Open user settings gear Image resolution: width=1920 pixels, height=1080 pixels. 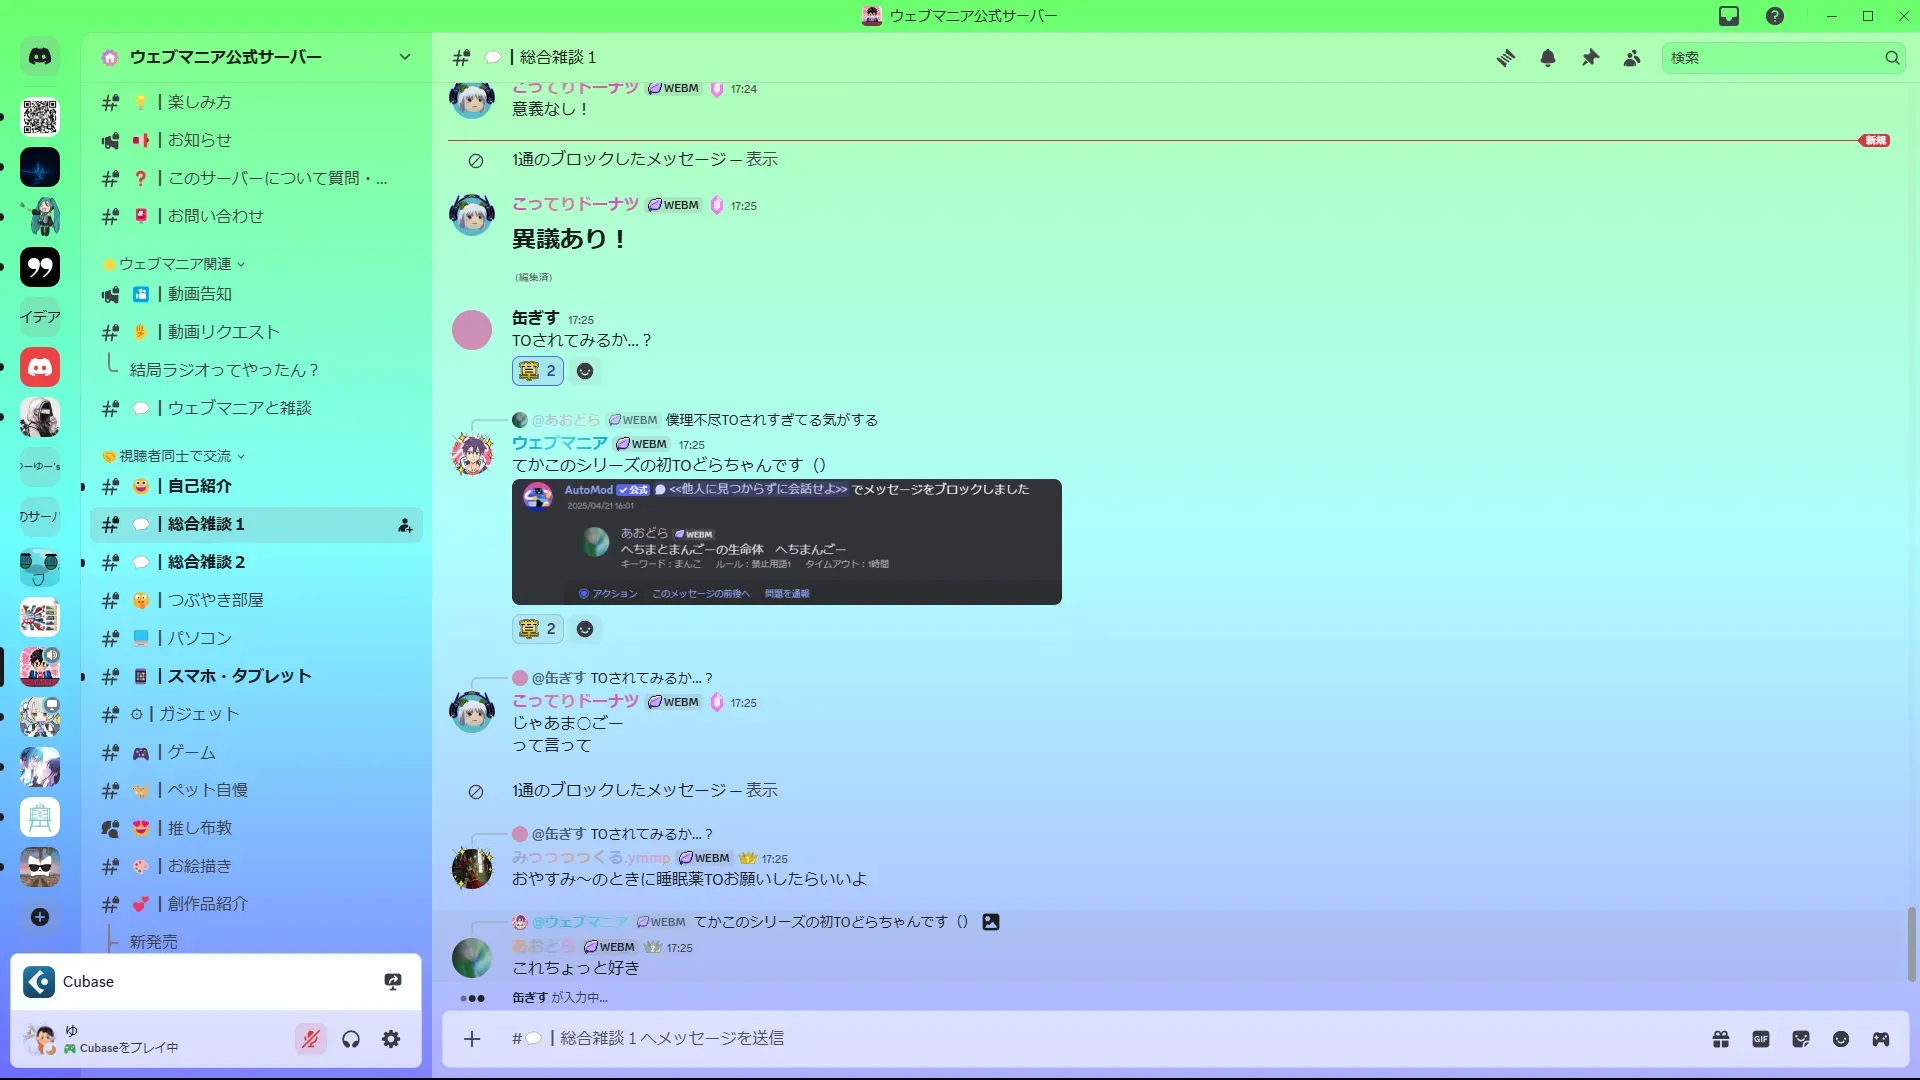[391, 1039]
